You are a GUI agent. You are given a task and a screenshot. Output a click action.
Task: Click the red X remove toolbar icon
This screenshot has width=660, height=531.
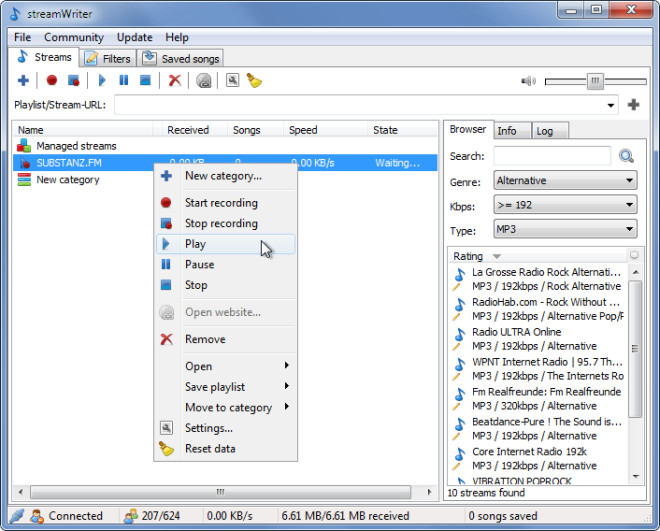click(x=175, y=80)
